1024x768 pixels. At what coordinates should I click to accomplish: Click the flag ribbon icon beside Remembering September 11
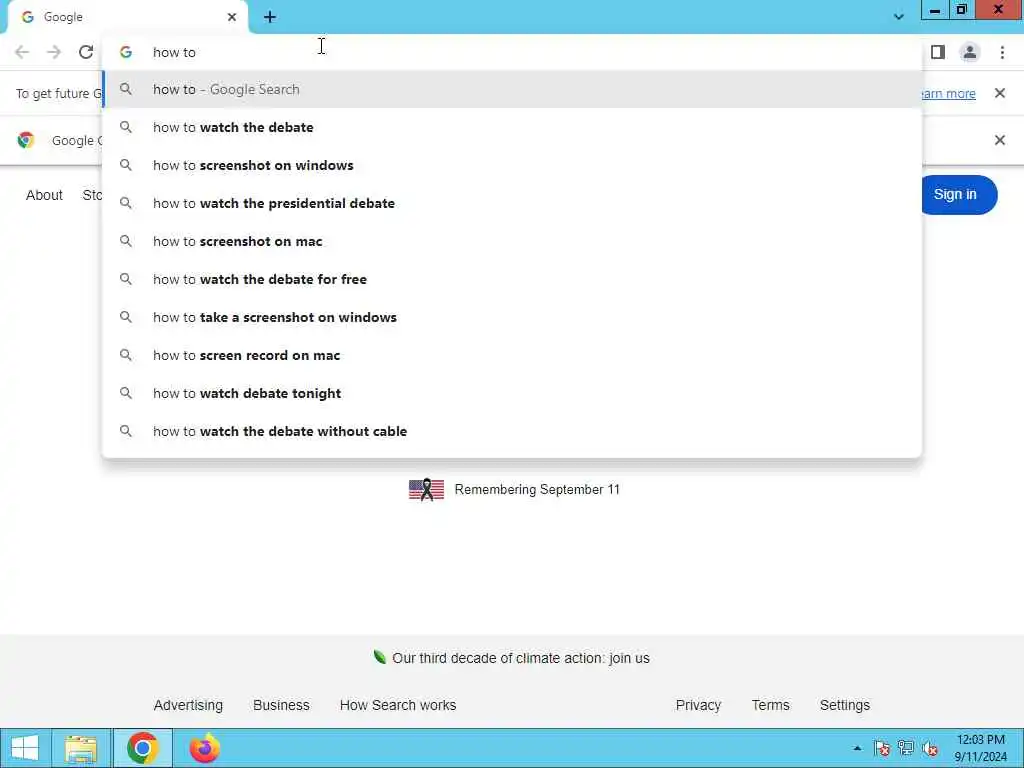426,489
